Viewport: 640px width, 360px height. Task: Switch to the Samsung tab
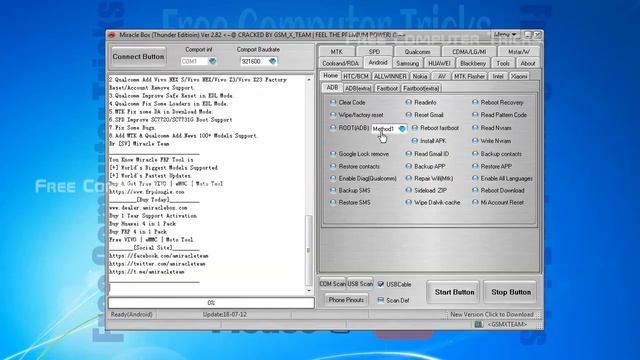point(408,64)
